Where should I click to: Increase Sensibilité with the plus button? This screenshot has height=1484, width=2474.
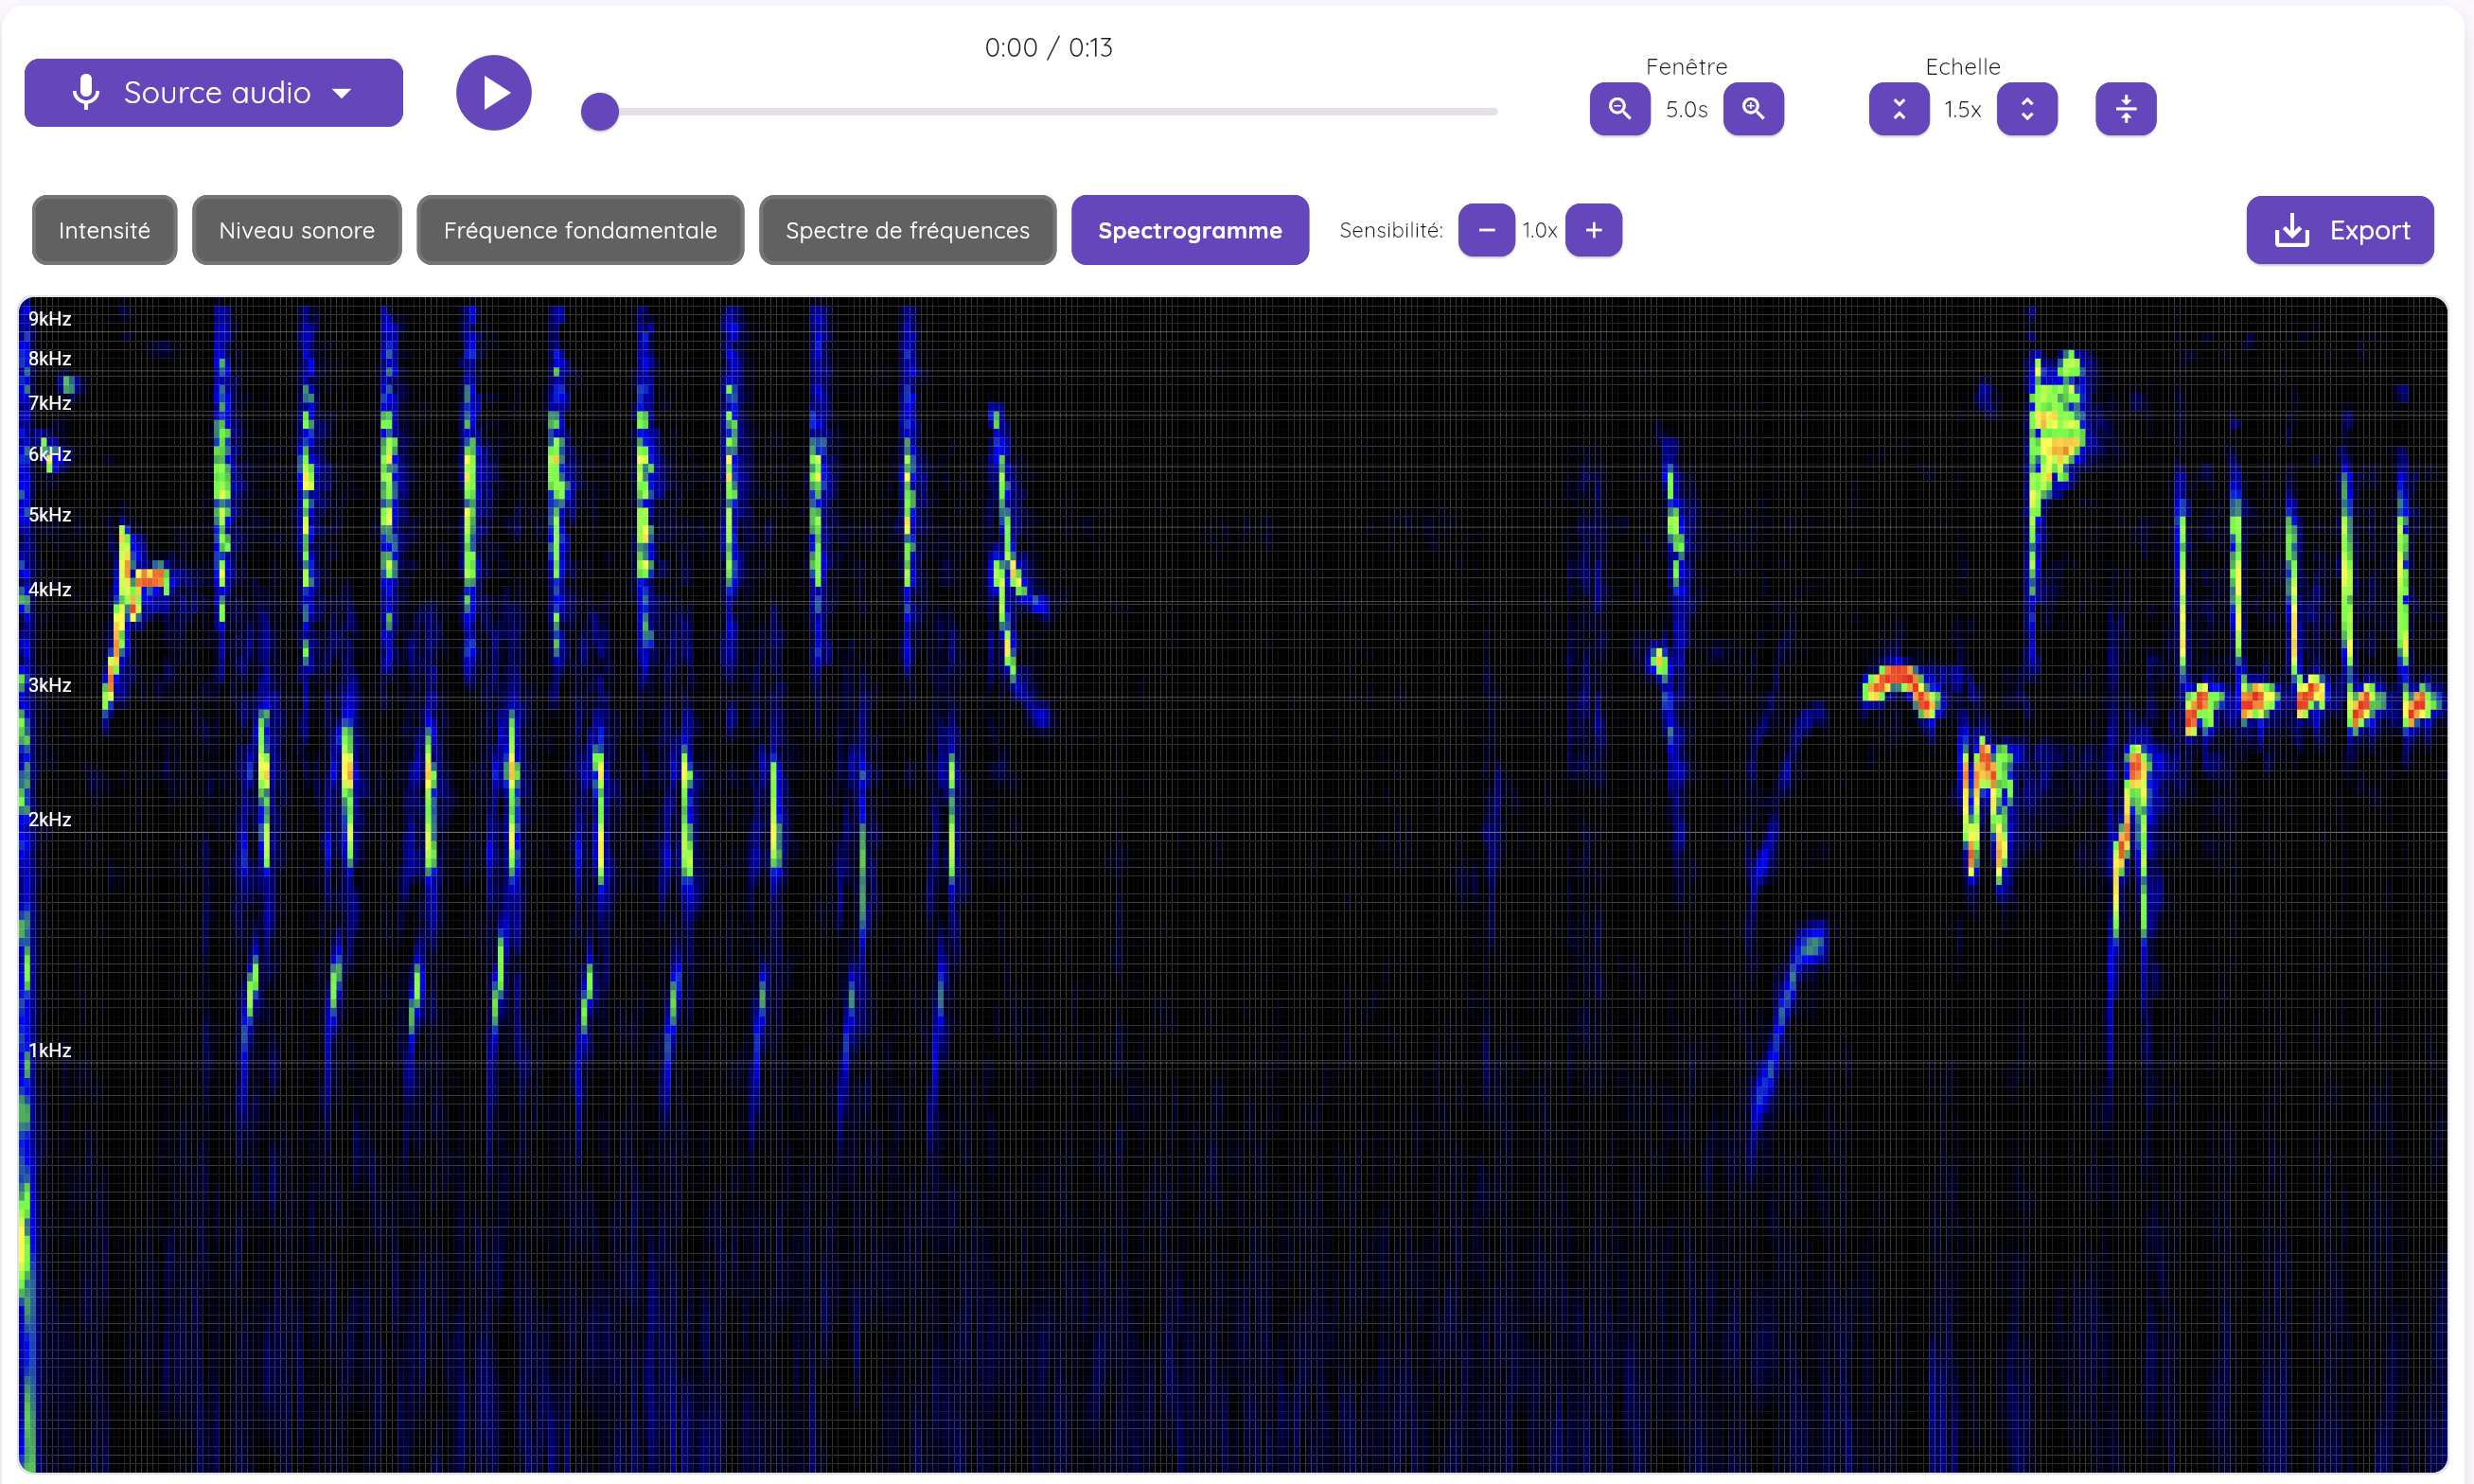[1594, 230]
